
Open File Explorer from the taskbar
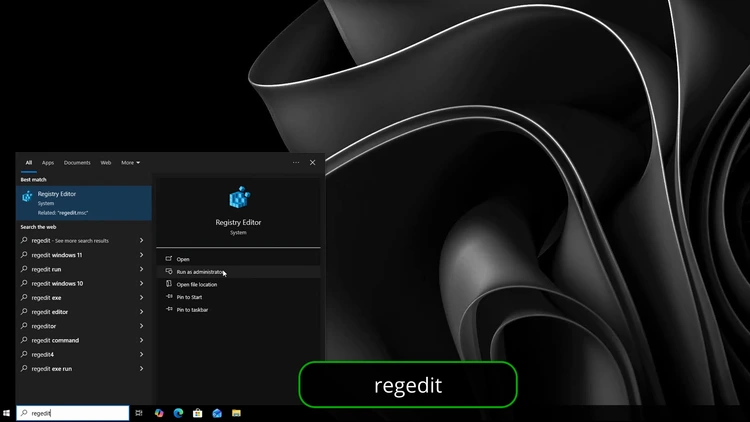(x=236, y=413)
